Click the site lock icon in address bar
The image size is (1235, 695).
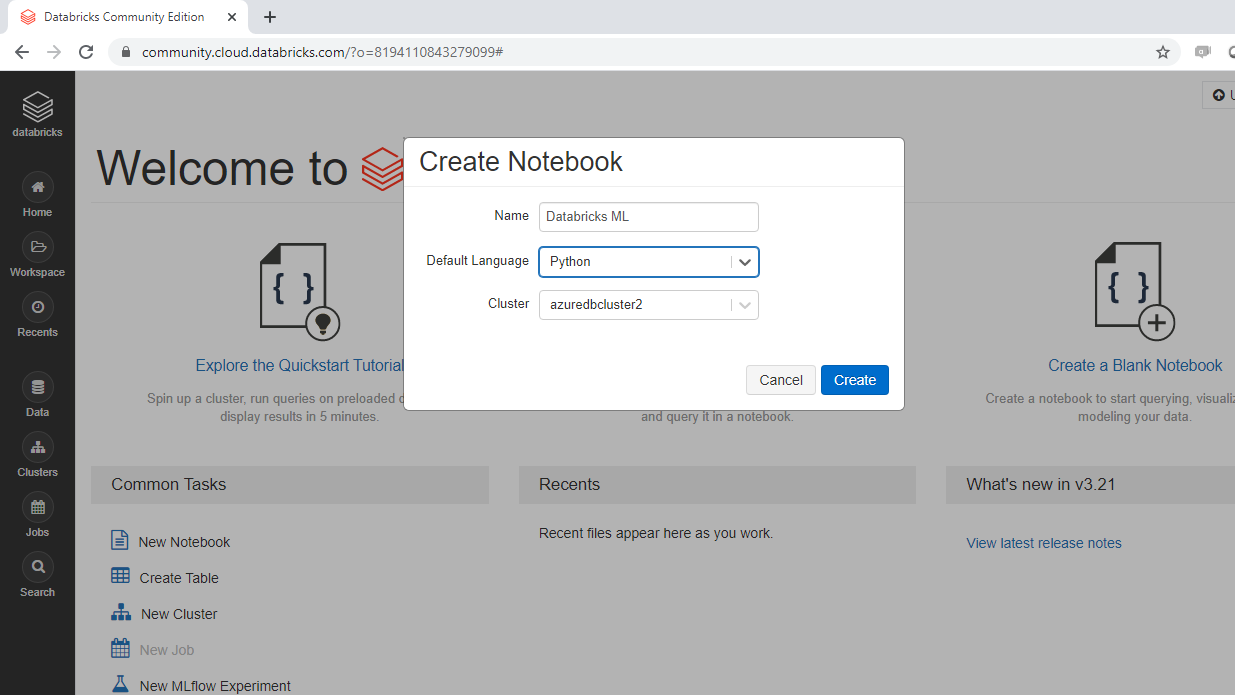(x=125, y=52)
